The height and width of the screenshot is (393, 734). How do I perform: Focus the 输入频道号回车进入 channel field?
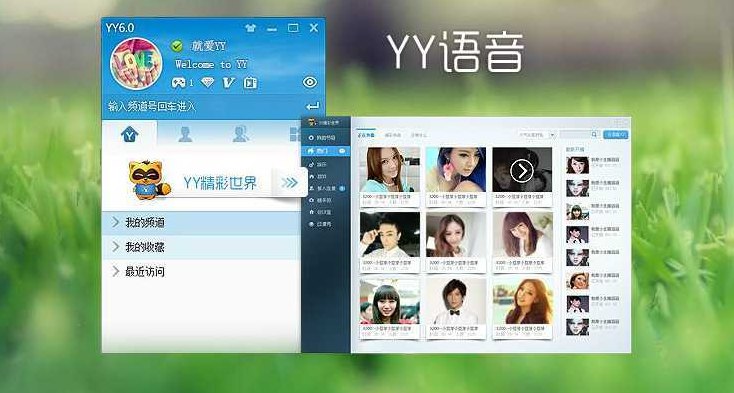point(201,106)
